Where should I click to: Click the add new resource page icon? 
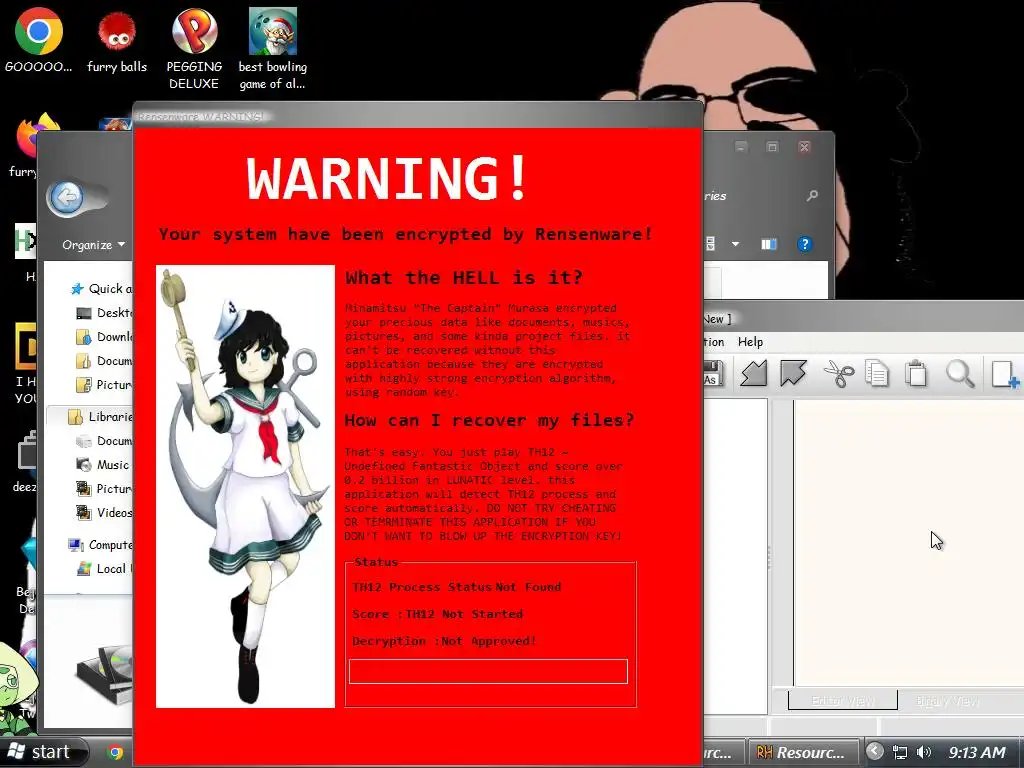tap(1004, 374)
